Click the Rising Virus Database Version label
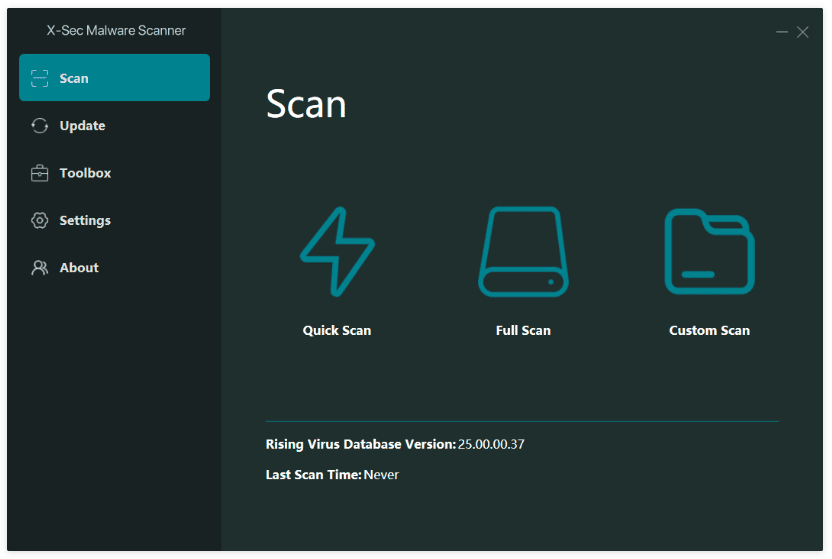The height and width of the screenshot is (559, 832). pos(361,444)
